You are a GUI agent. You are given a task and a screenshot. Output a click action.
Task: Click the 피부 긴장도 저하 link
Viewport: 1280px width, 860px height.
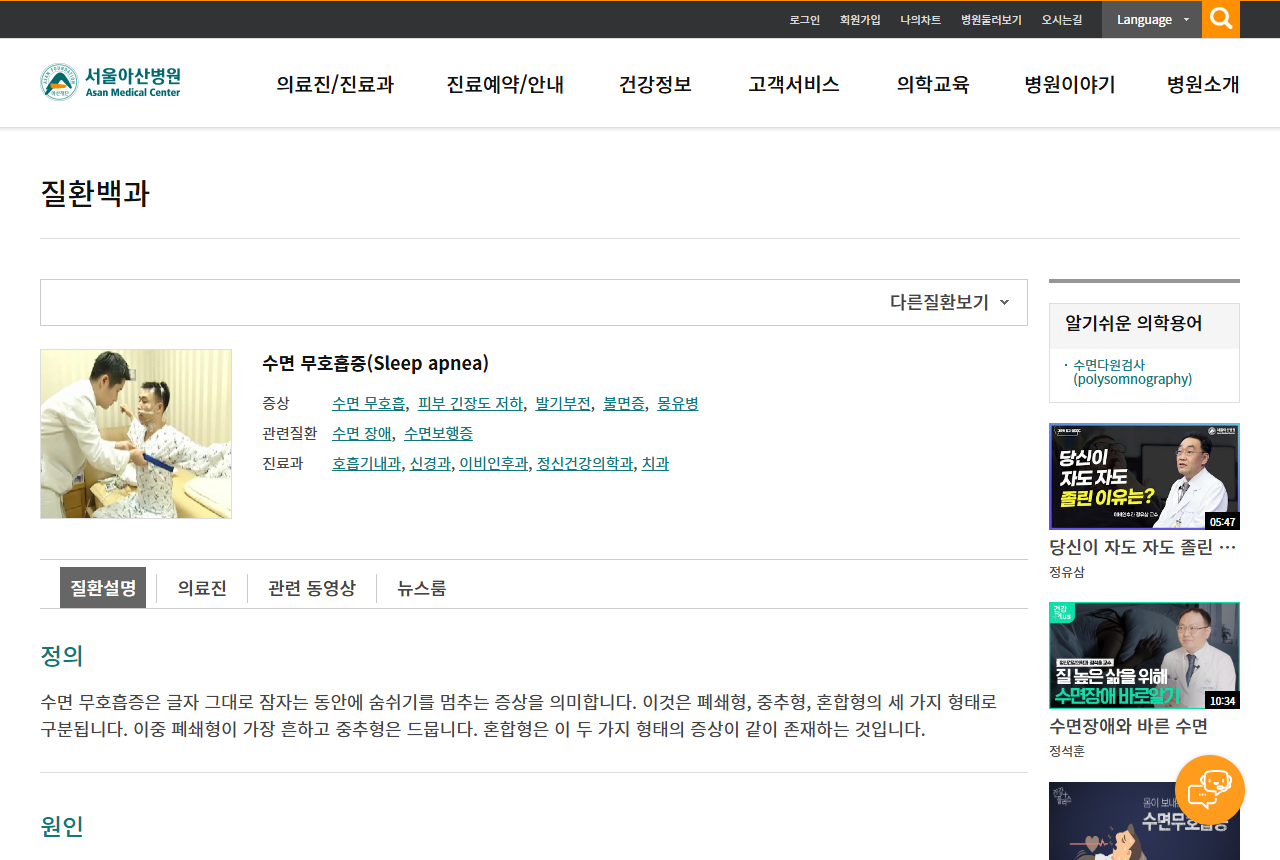coord(470,404)
